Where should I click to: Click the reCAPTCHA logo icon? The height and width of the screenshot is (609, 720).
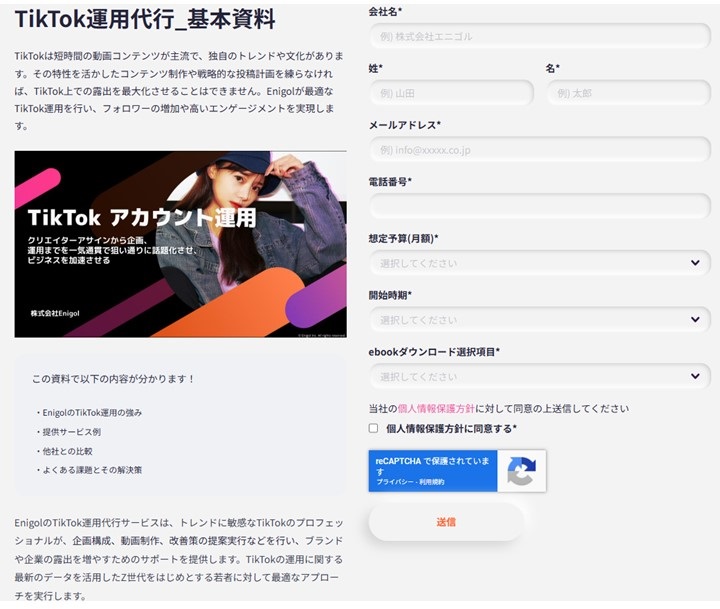(x=522, y=471)
